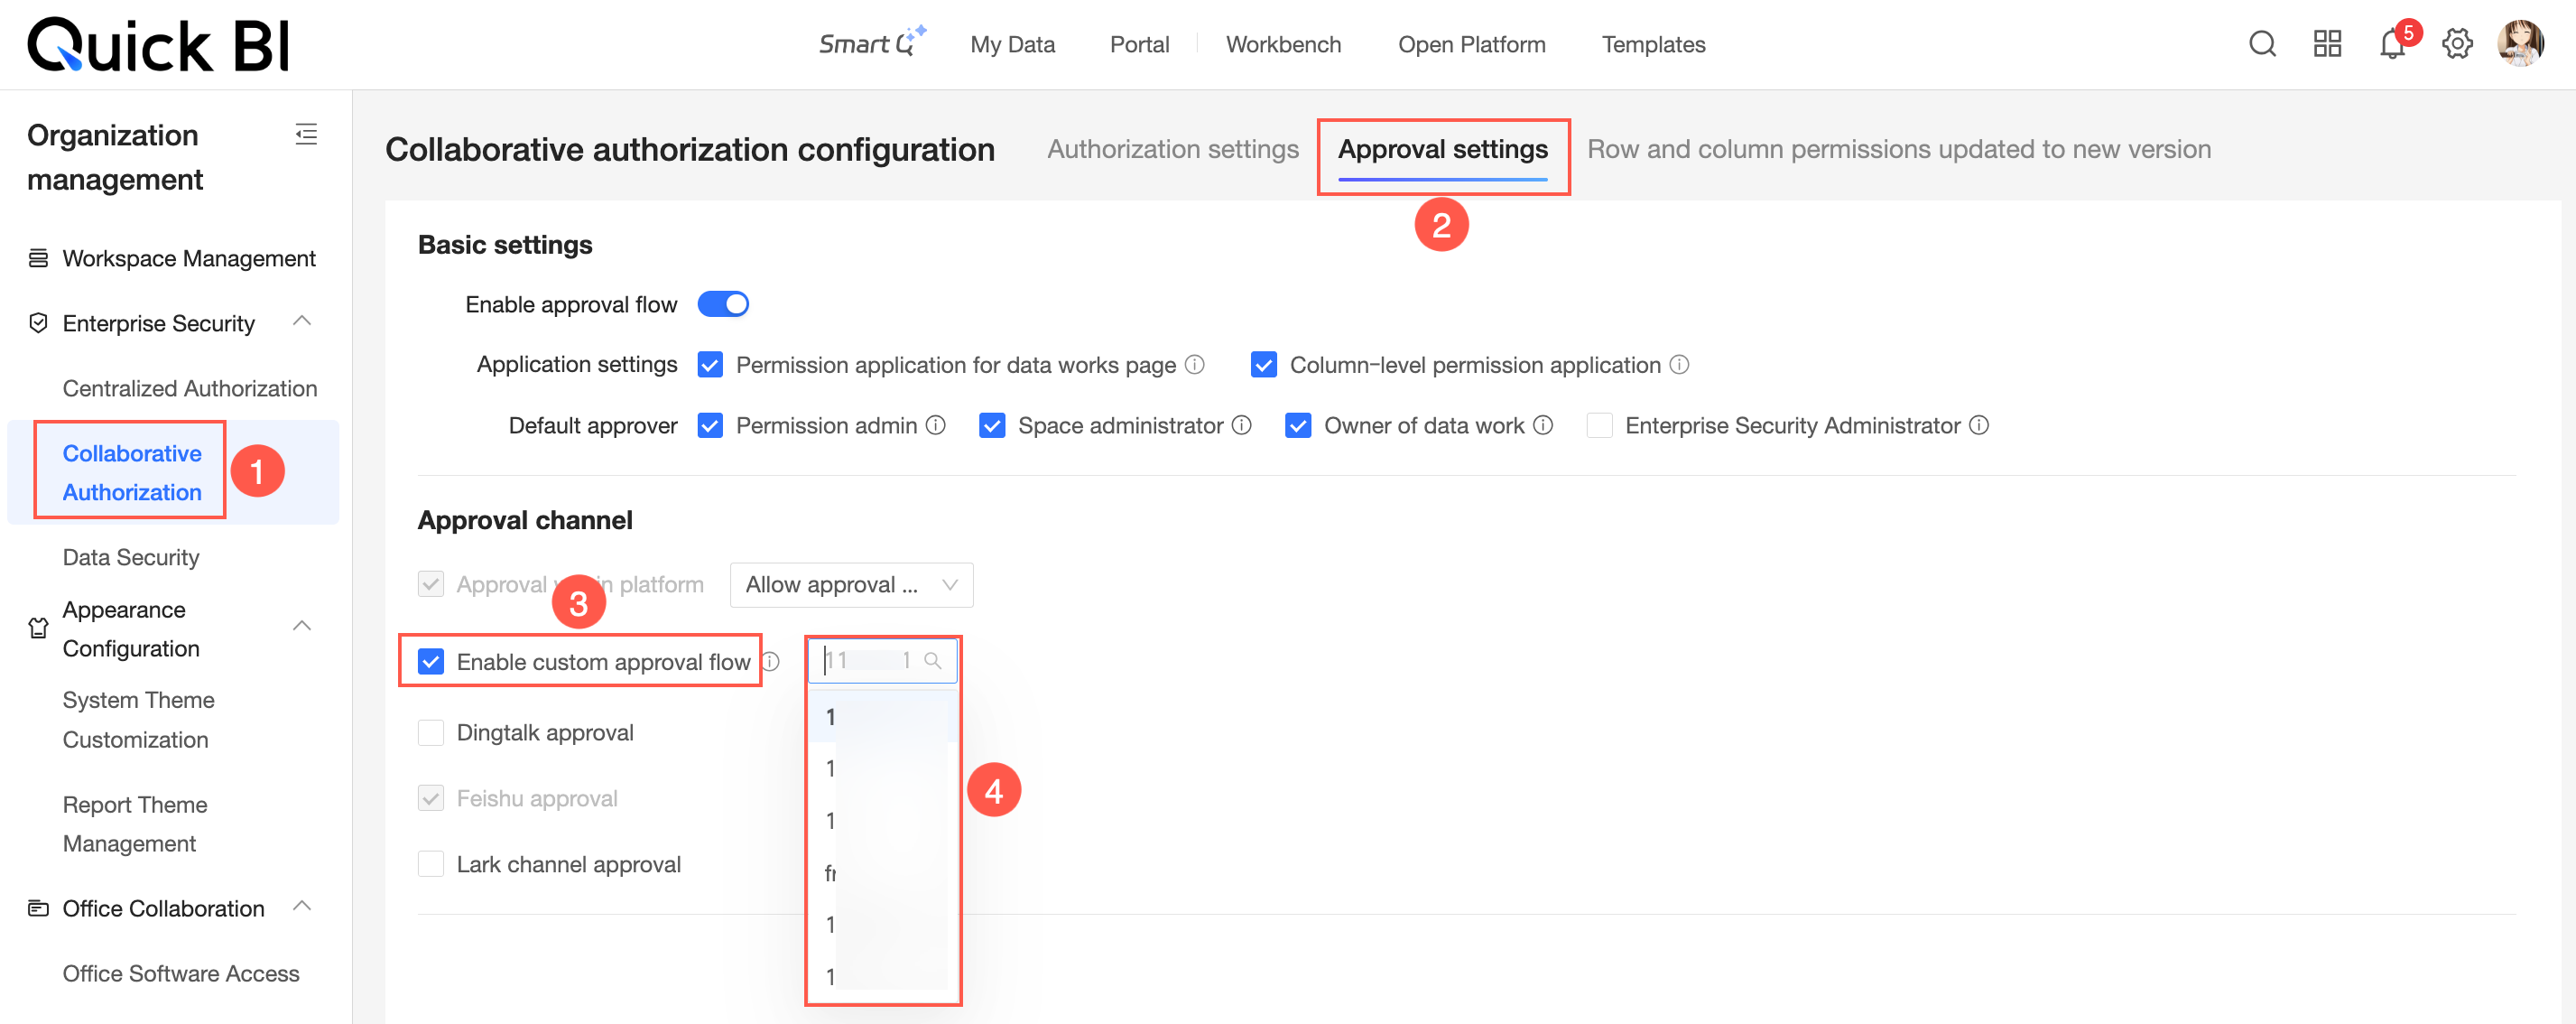Collapse sidebar using the menu fold icon
The height and width of the screenshot is (1024, 2576).
click(306, 134)
